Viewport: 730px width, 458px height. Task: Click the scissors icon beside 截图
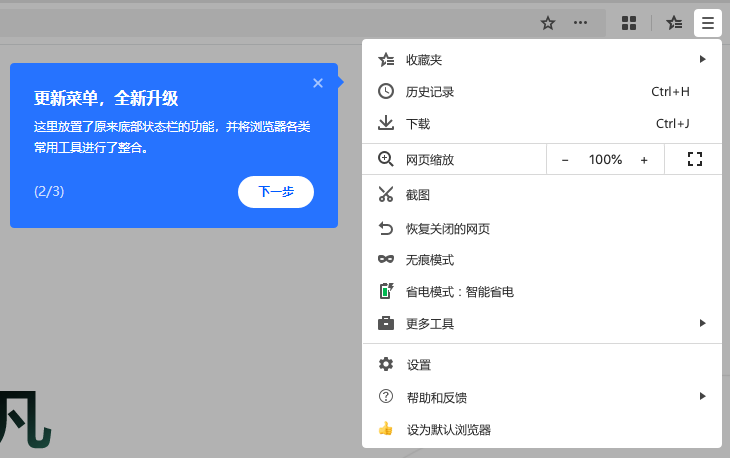[385, 194]
